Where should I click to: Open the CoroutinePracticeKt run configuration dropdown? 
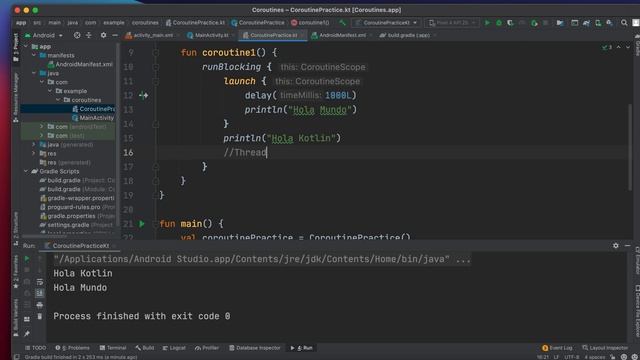(x=386, y=23)
